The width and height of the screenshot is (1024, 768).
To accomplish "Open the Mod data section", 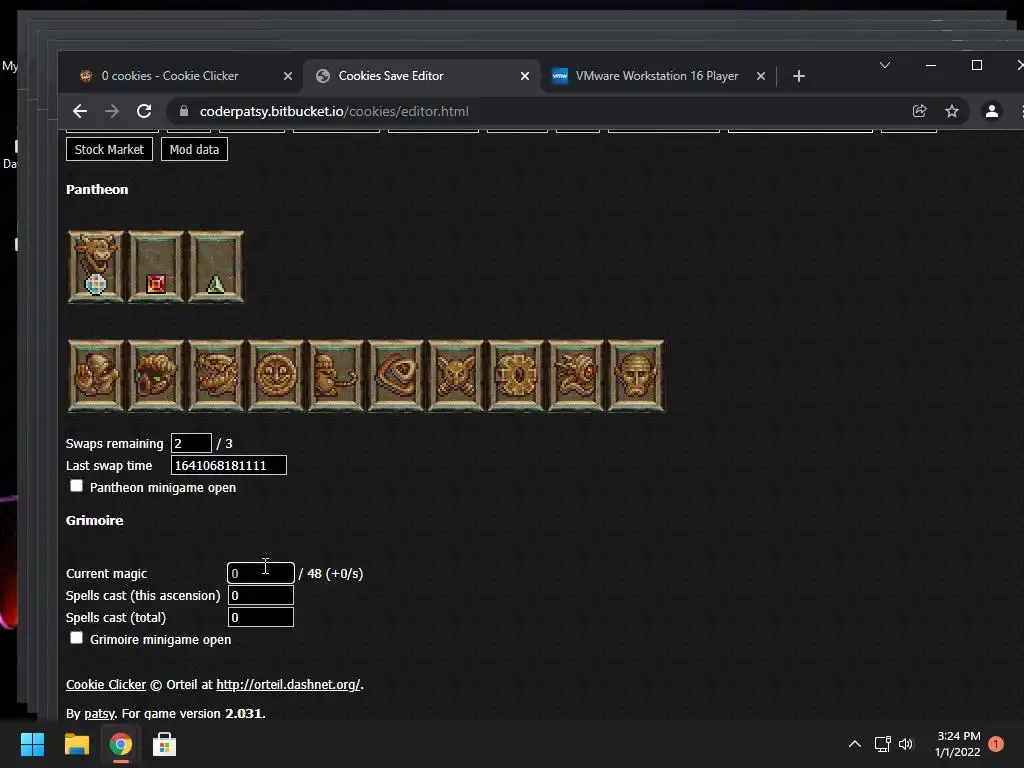I will [194, 149].
